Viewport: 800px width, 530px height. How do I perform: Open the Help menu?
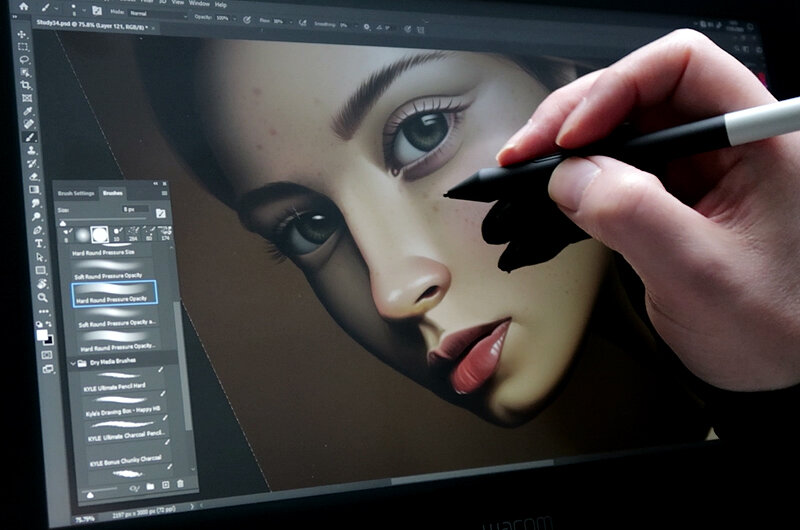pos(220,4)
